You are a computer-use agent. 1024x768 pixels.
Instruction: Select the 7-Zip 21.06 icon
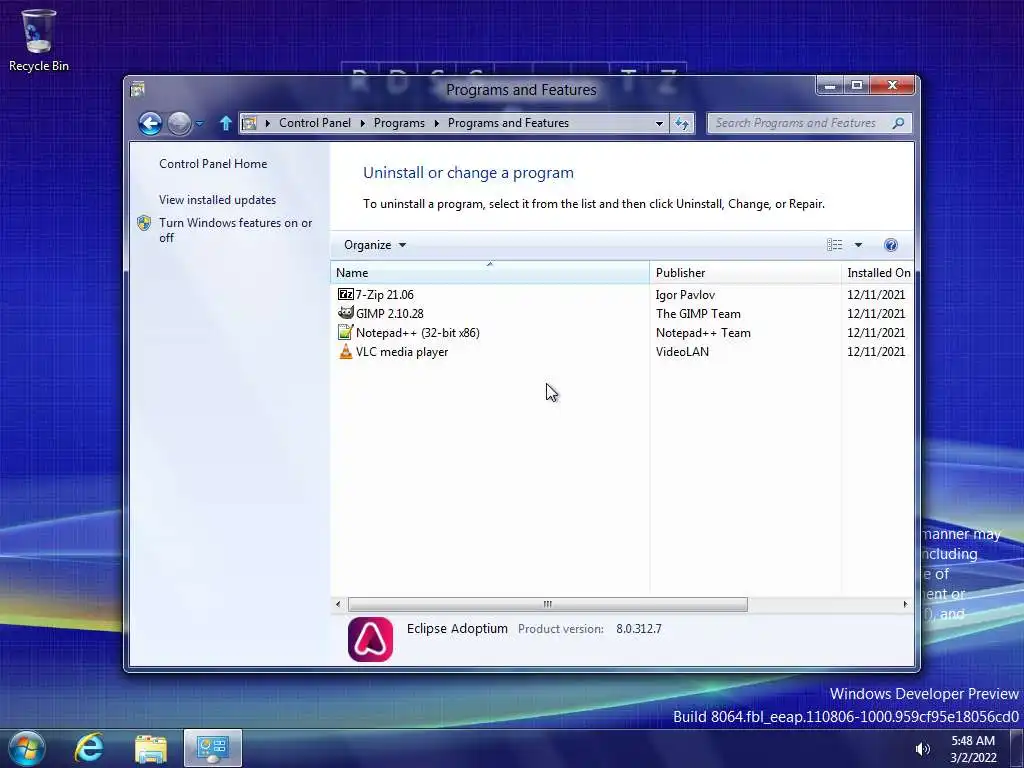pyautogui.click(x=345, y=295)
